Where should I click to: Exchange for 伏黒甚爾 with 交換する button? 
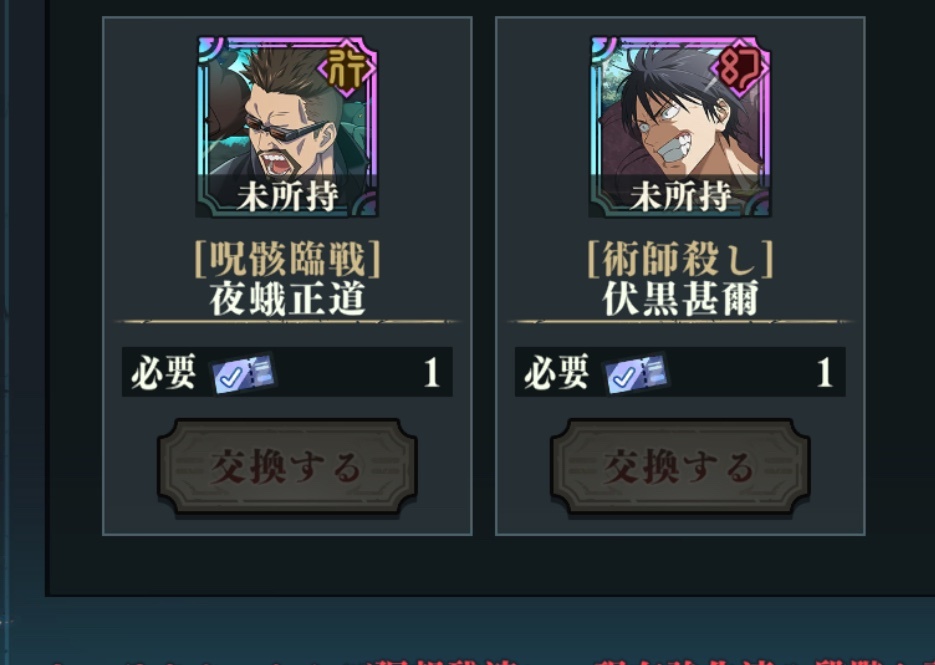680,466
